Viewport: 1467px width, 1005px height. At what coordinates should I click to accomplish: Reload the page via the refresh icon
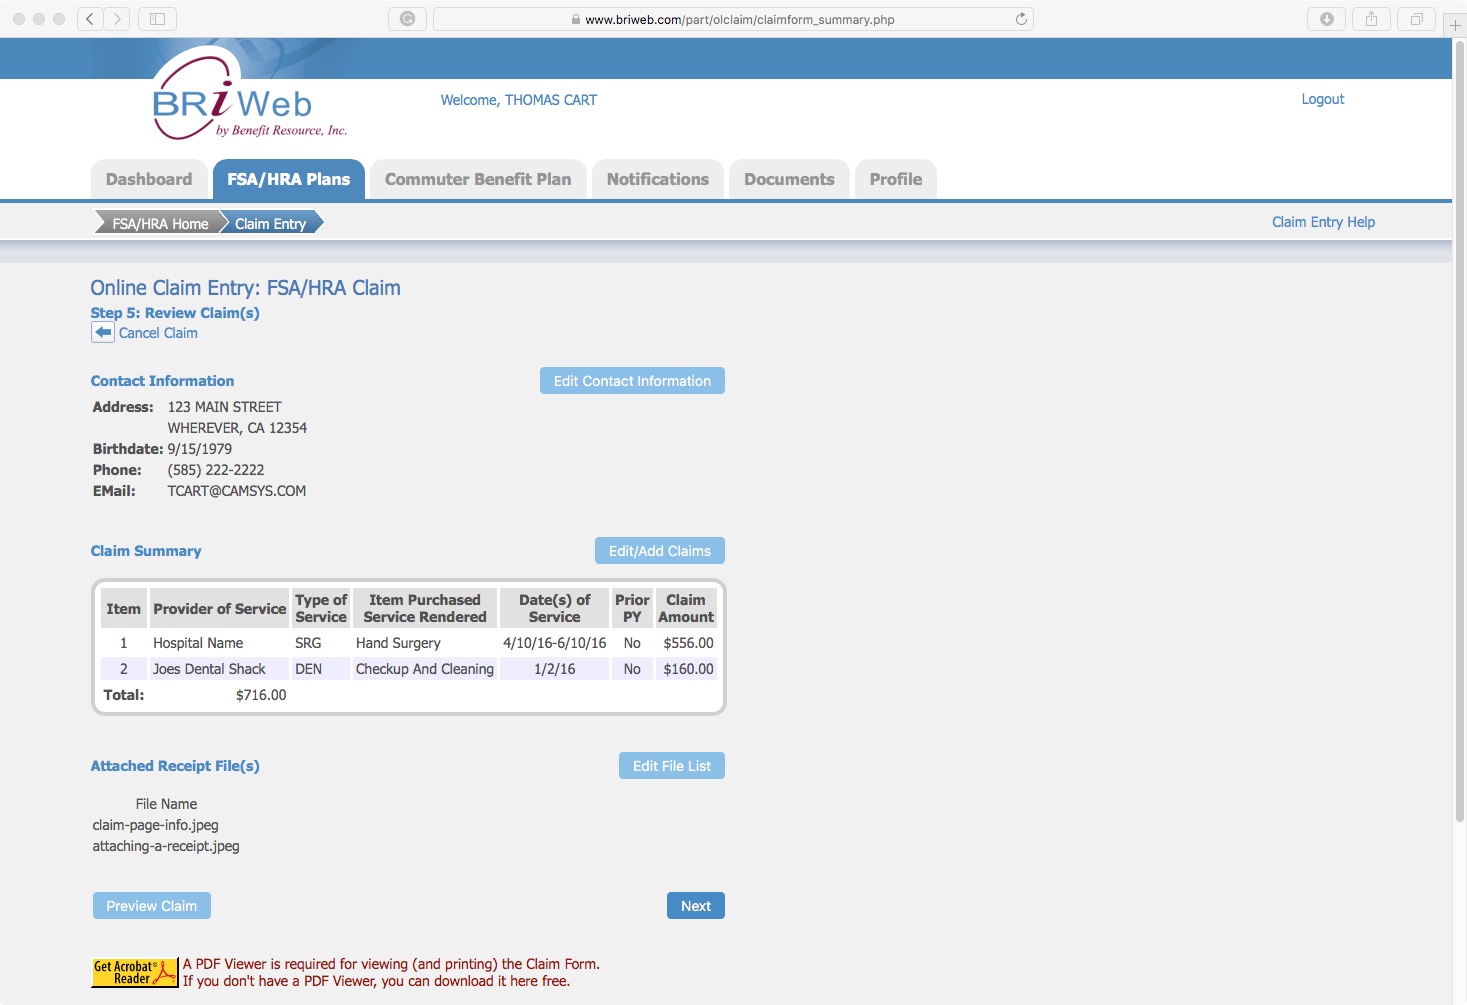click(1019, 18)
